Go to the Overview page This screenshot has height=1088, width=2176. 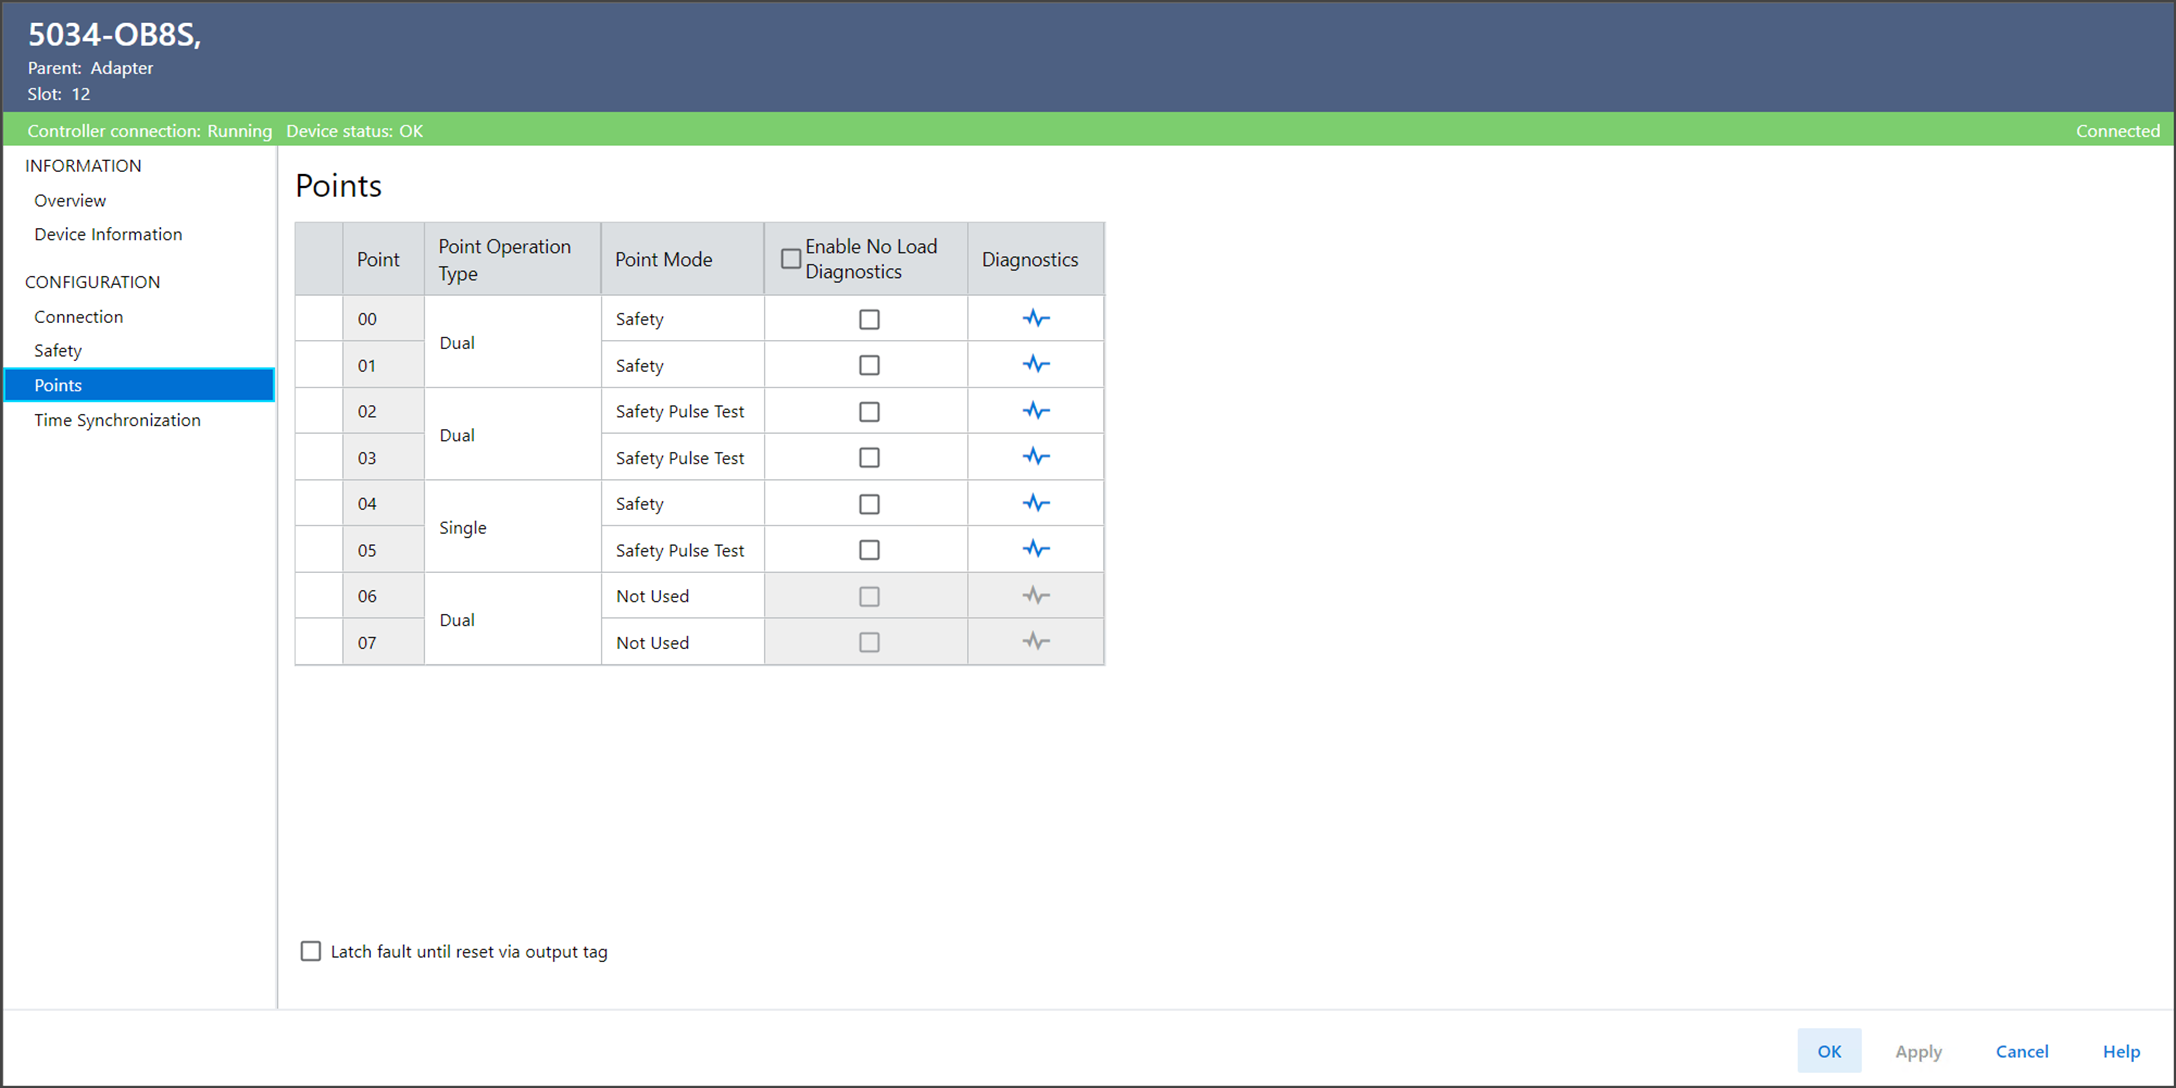click(x=70, y=200)
